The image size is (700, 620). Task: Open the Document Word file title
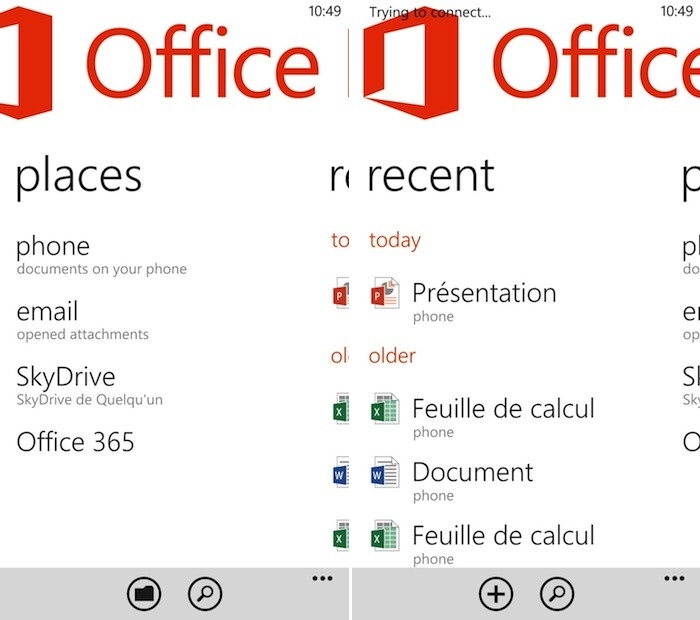473,472
